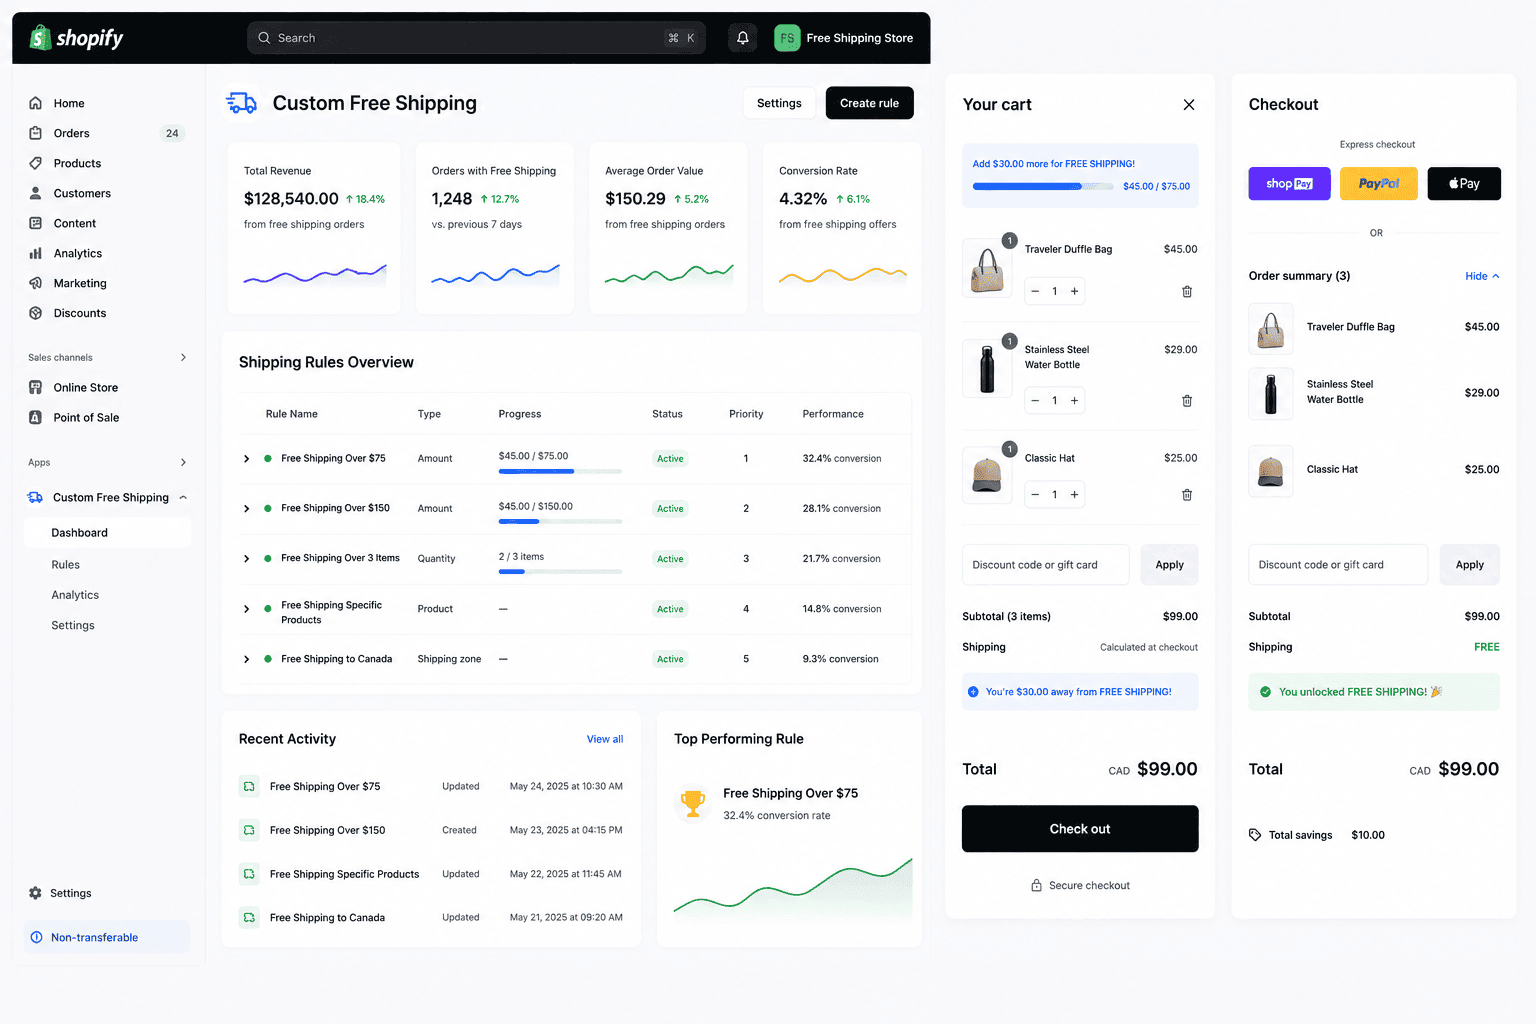
Task: Click progress bar for Free Shipping Over 3 Items
Action: click(560, 571)
